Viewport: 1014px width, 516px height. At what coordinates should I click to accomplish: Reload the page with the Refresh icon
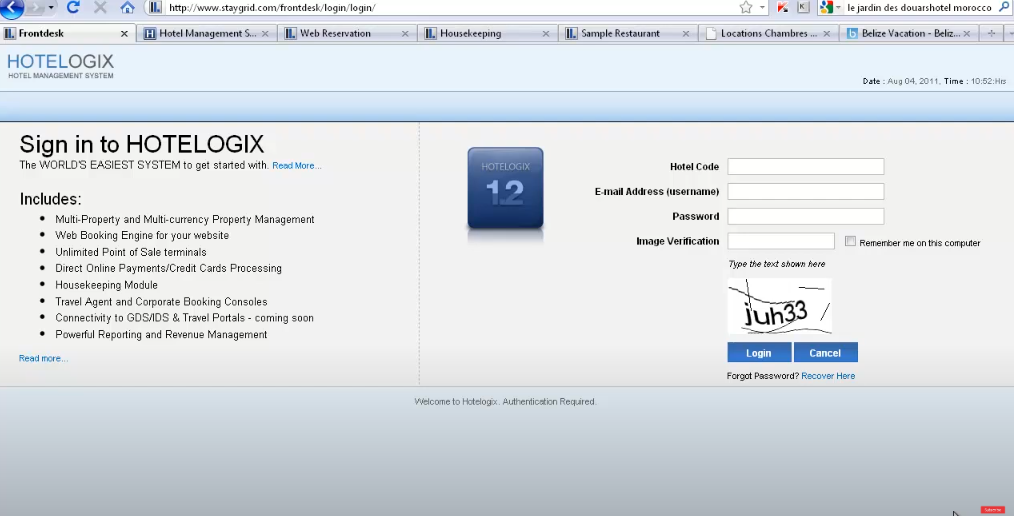coord(73,7)
